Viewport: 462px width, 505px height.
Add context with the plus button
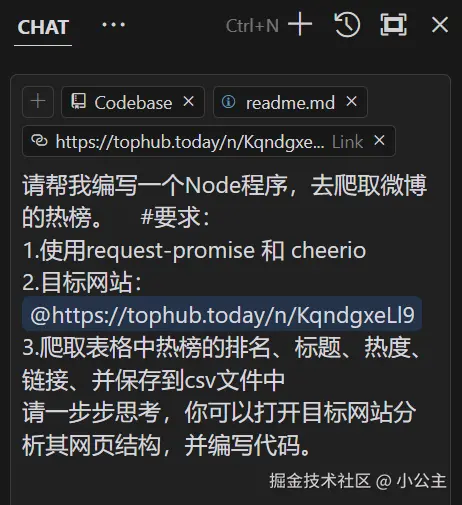point(38,101)
